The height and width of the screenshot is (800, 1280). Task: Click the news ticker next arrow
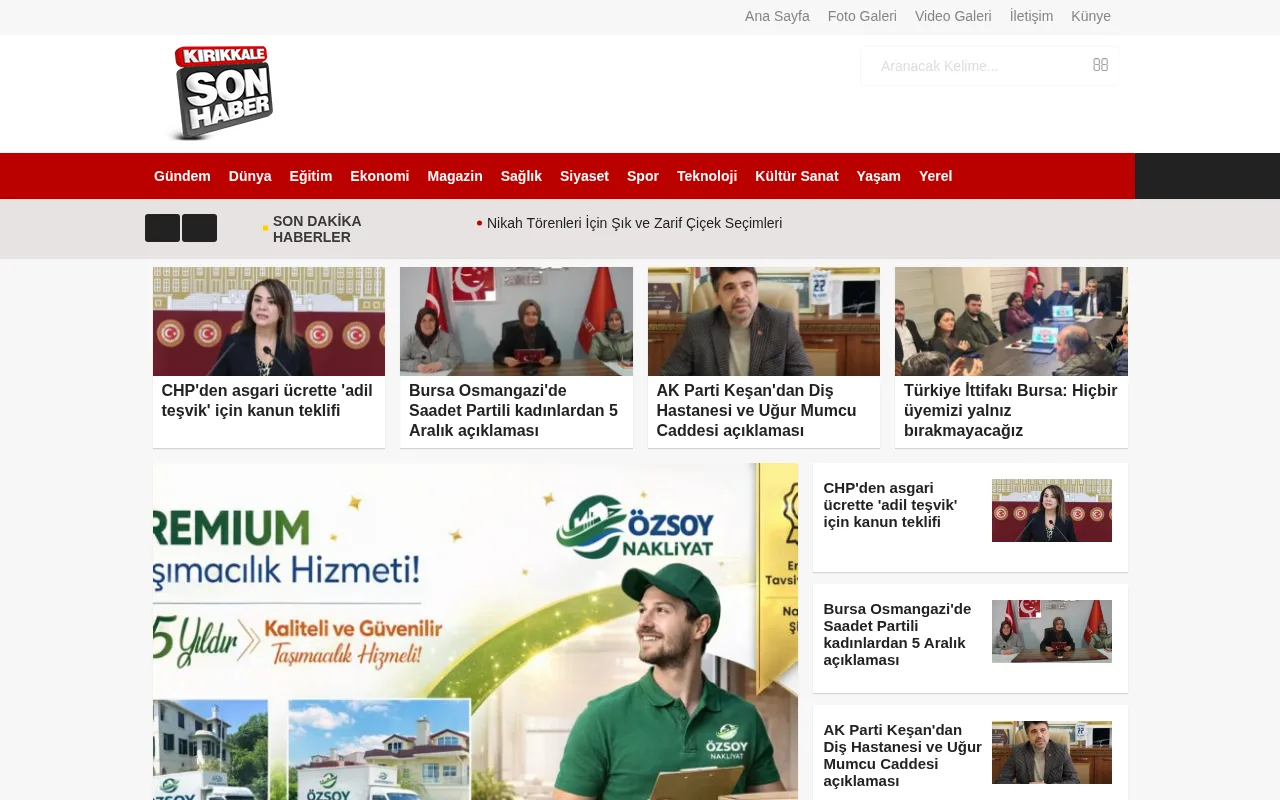200,228
